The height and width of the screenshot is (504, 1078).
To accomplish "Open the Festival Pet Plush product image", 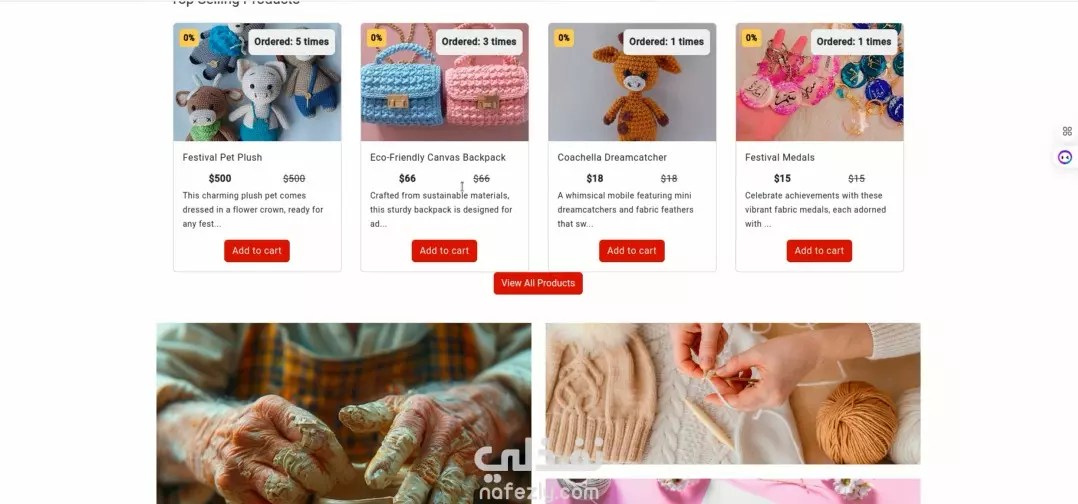I will tap(257, 83).
